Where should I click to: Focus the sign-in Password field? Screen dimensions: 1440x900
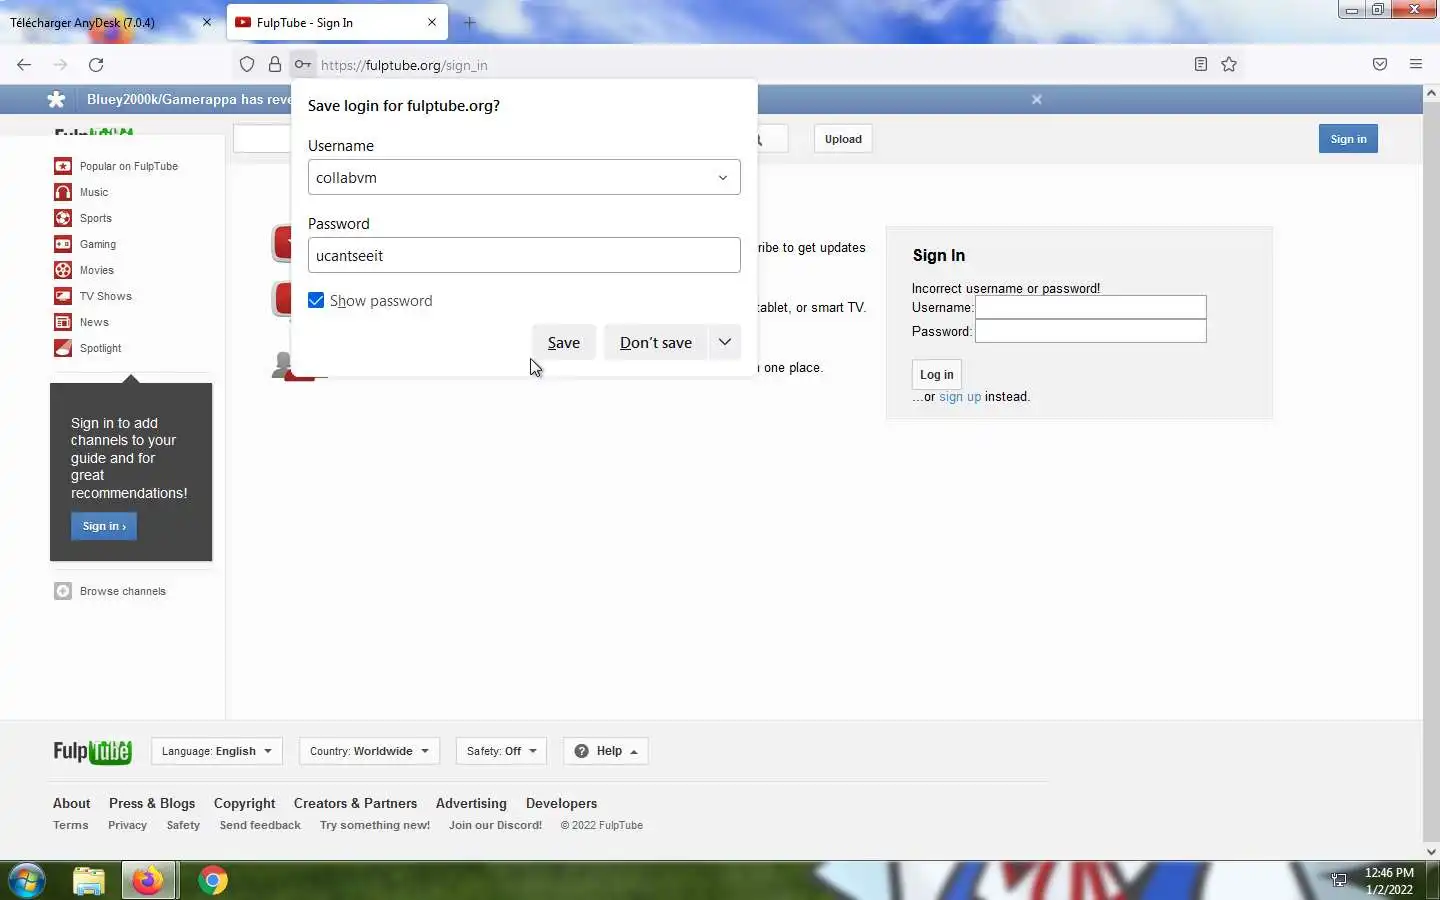point(1091,331)
